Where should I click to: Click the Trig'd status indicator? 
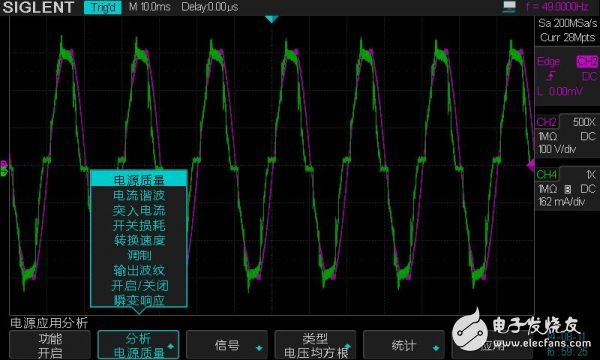click(103, 7)
